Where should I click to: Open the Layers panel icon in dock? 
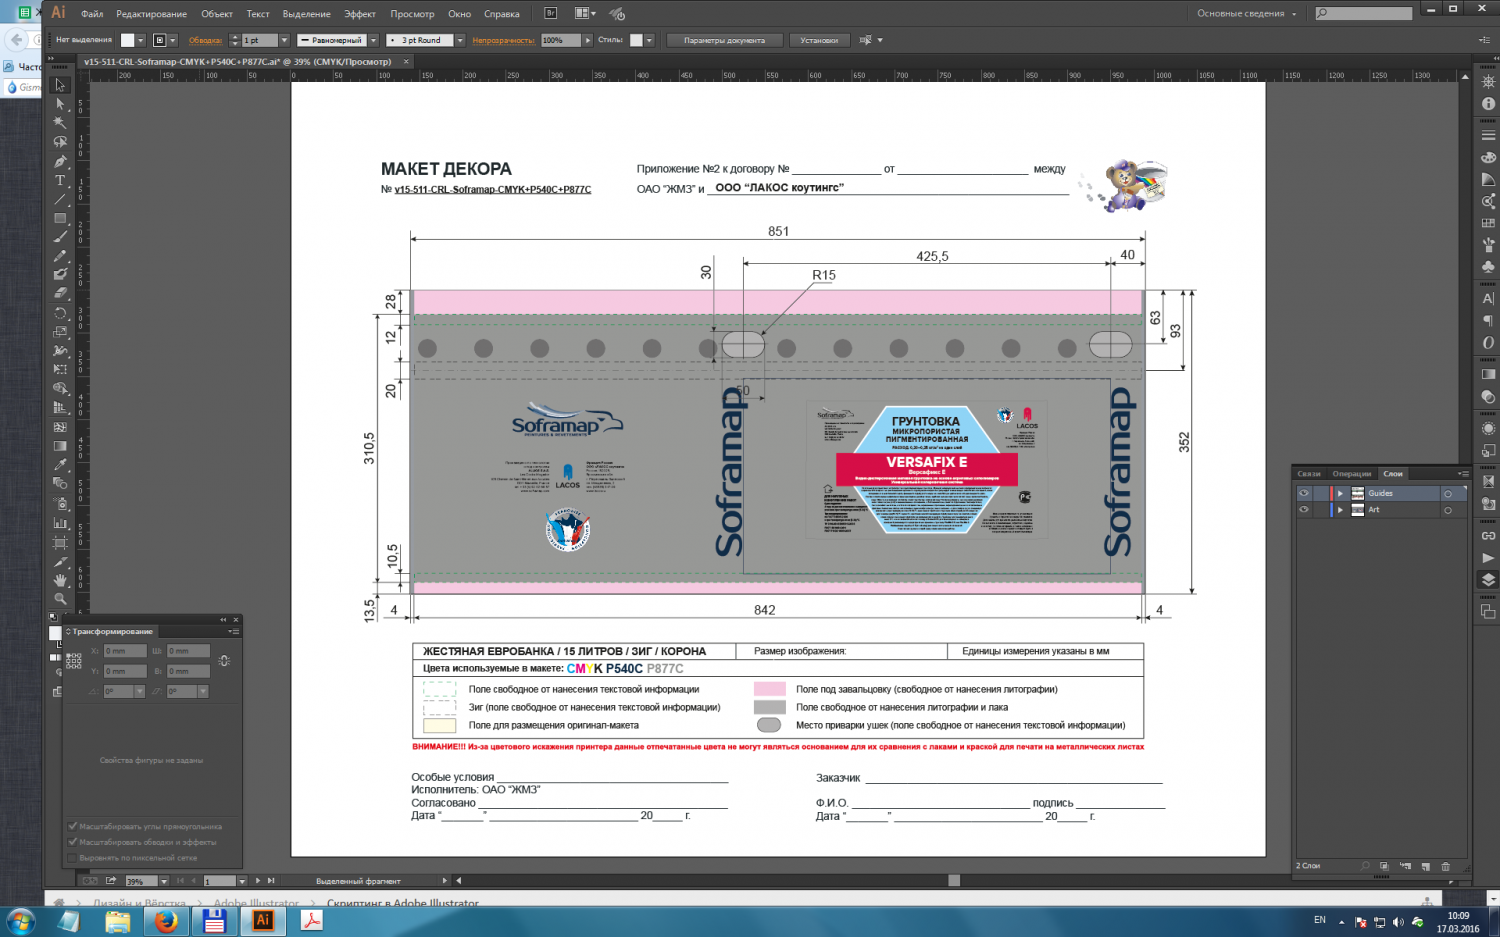click(x=1488, y=580)
